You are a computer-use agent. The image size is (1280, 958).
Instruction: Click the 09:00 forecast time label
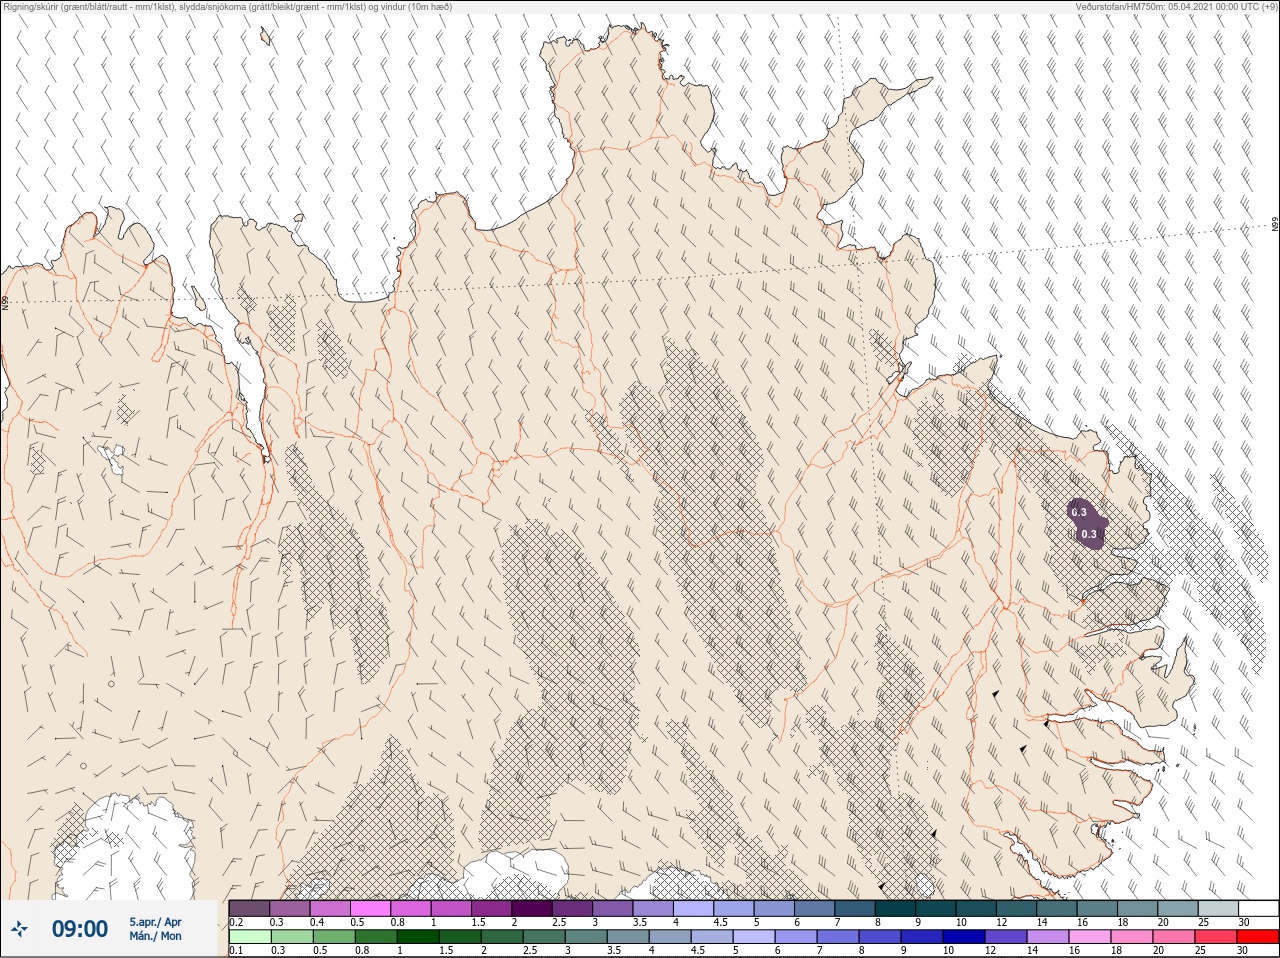(x=80, y=929)
